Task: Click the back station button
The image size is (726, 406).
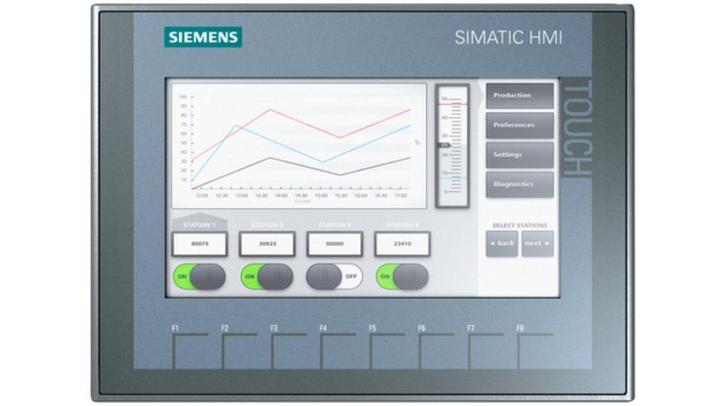Action: [502, 244]
